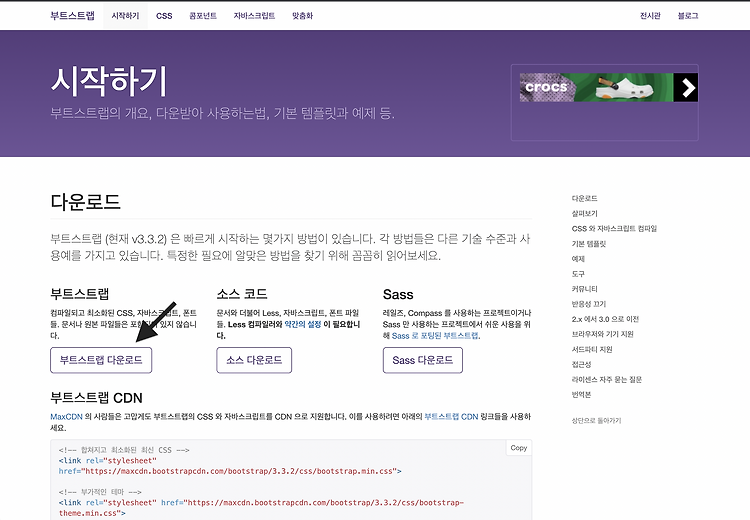Click the bootstrap-theme.min.css link code line

pyautogui.click(x=261, y=508)
